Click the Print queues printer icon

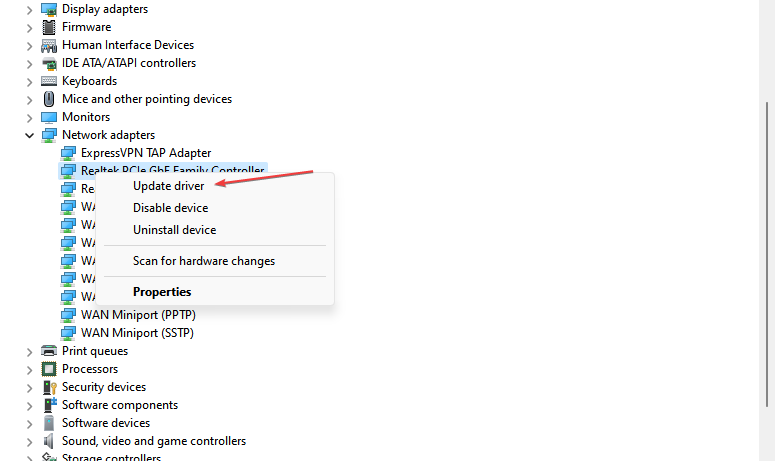(49, 351)
